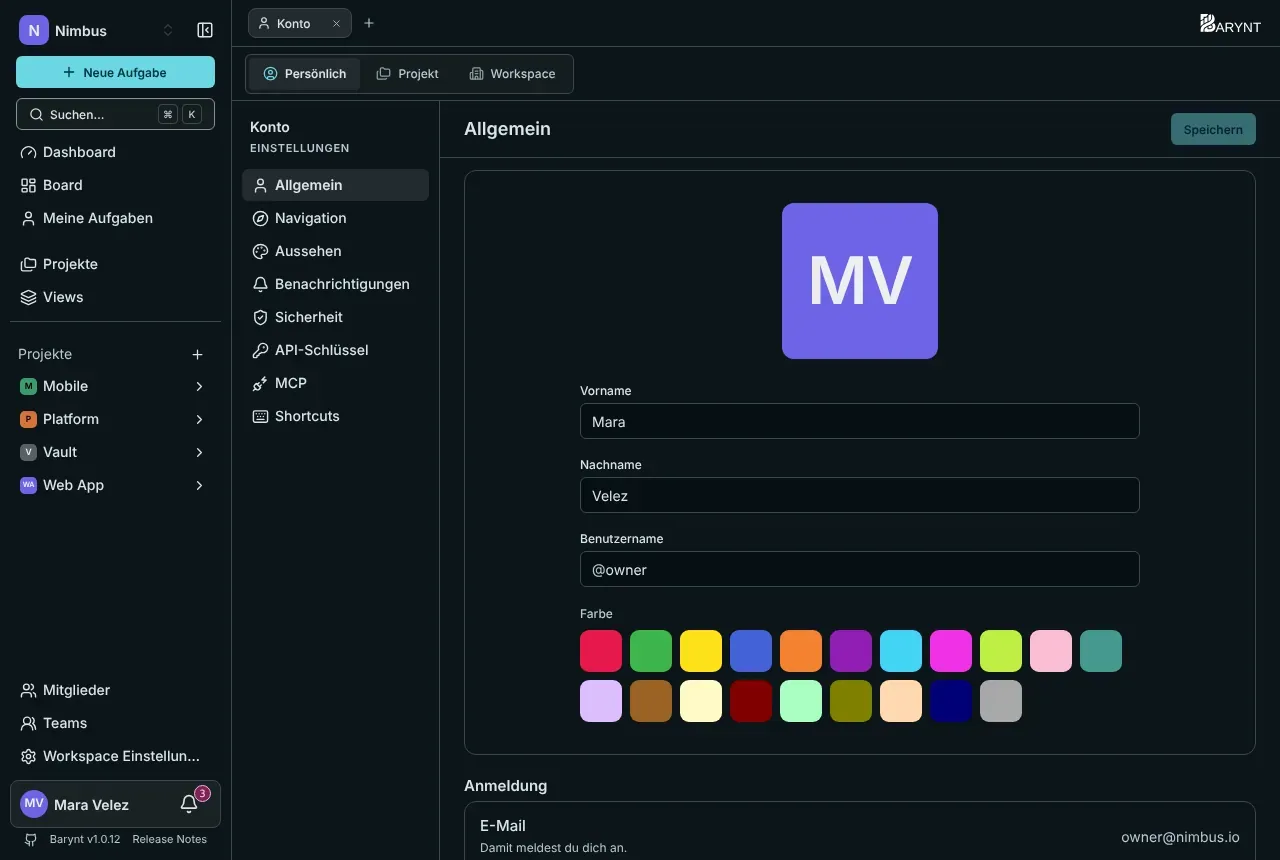
Task: Create a task with Neue Aufgabe
Action: (x=115, y=72)
